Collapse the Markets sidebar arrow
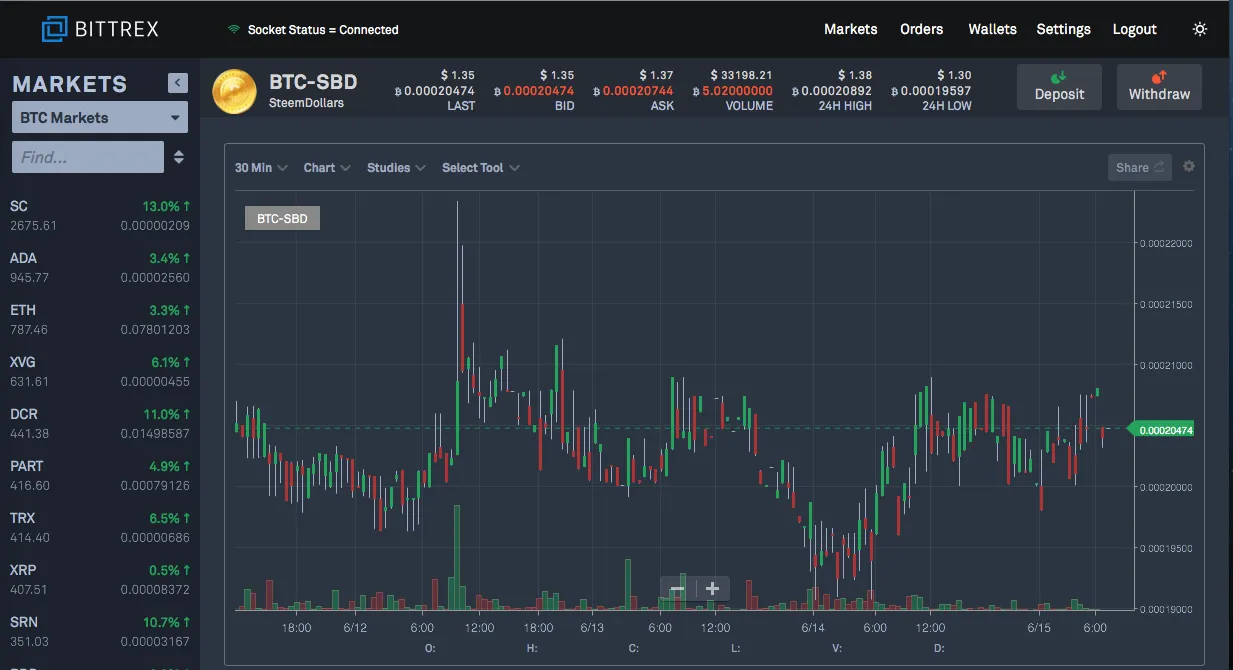Image resolution: width=1233 pixels, height=670 pixels. [x=178, y=83]
